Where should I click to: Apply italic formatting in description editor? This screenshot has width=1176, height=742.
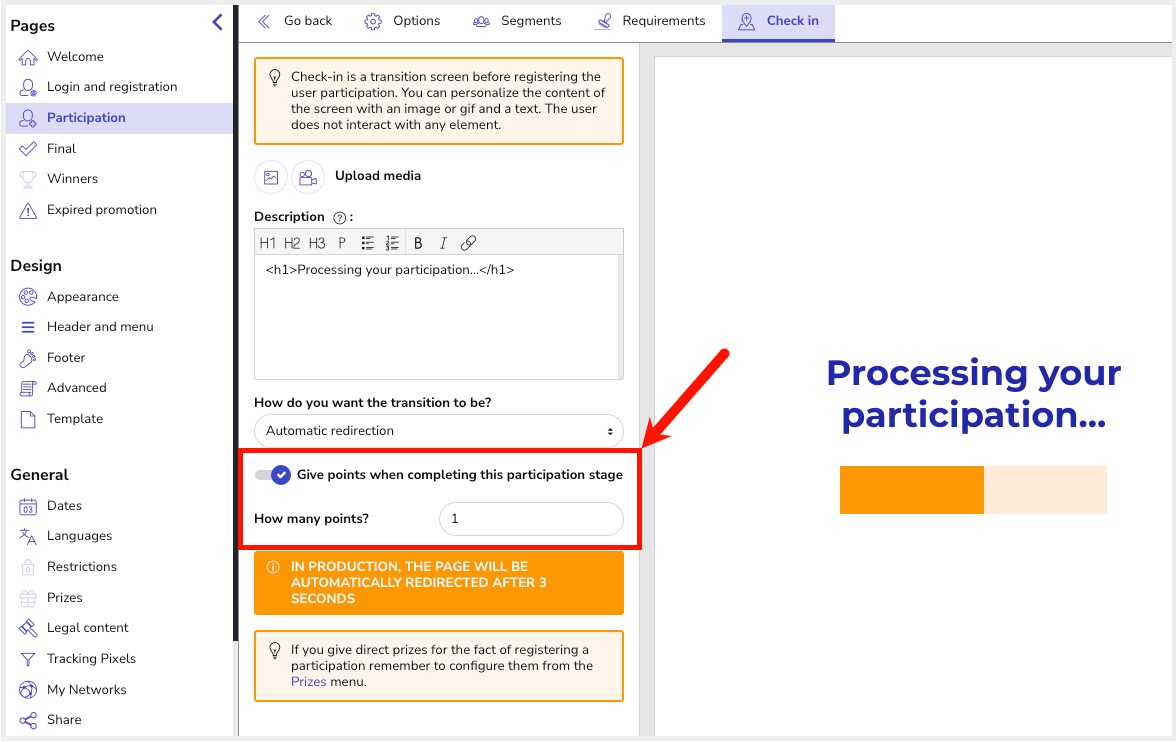443,243
